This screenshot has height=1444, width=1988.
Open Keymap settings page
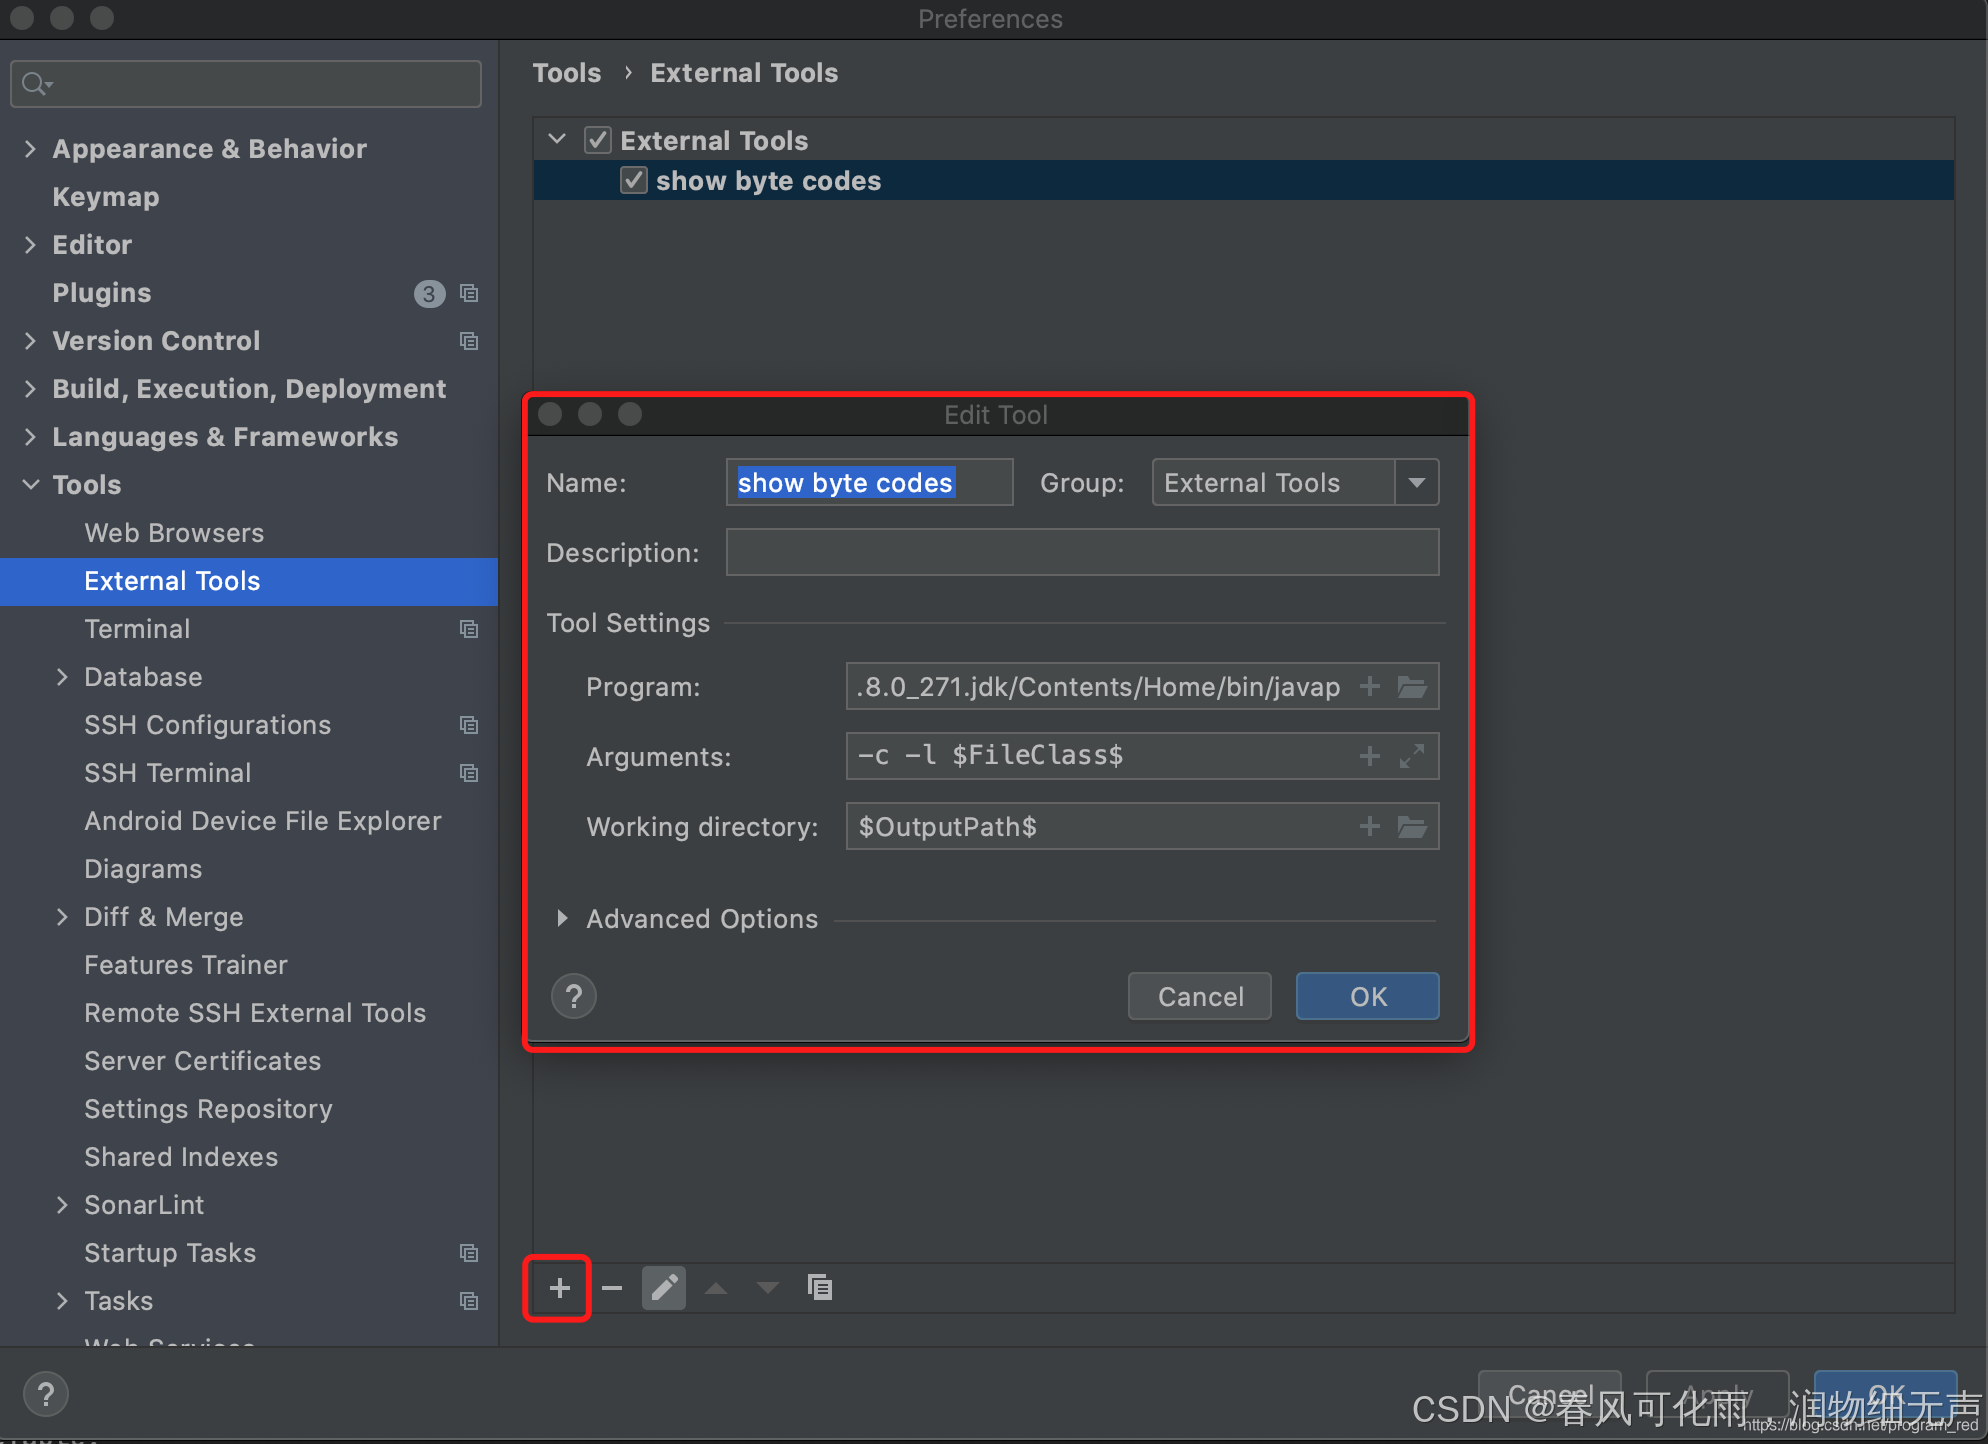(x=106, y=197)
